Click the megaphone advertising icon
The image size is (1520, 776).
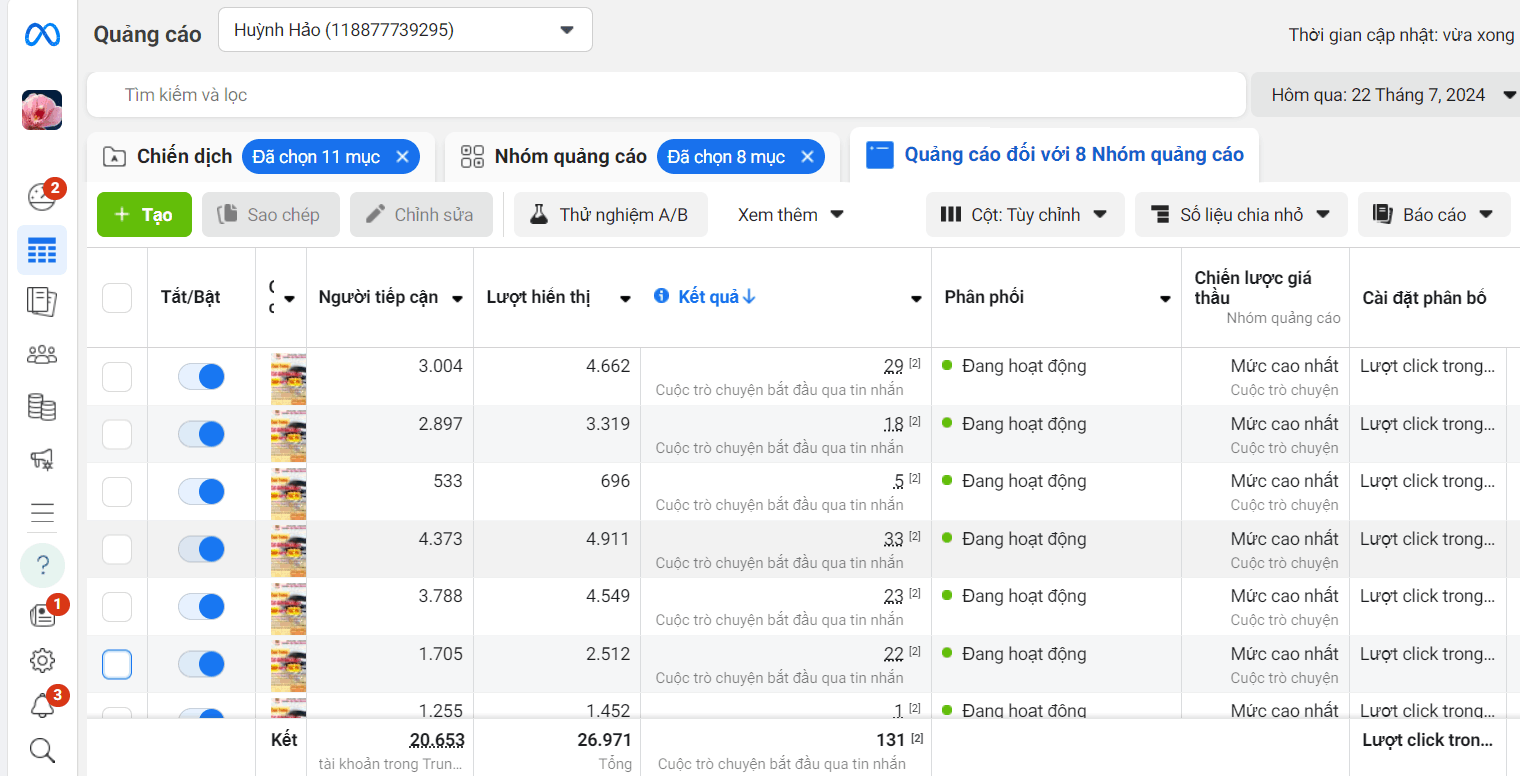coord(42,459)
